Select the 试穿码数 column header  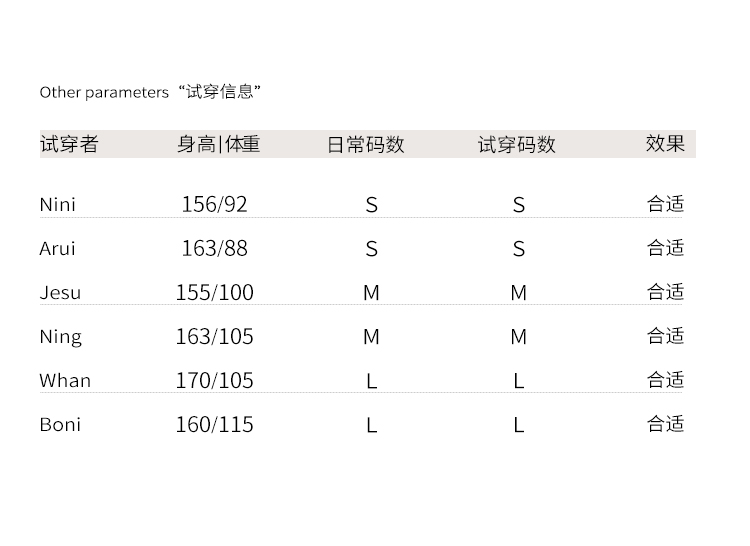516,145
